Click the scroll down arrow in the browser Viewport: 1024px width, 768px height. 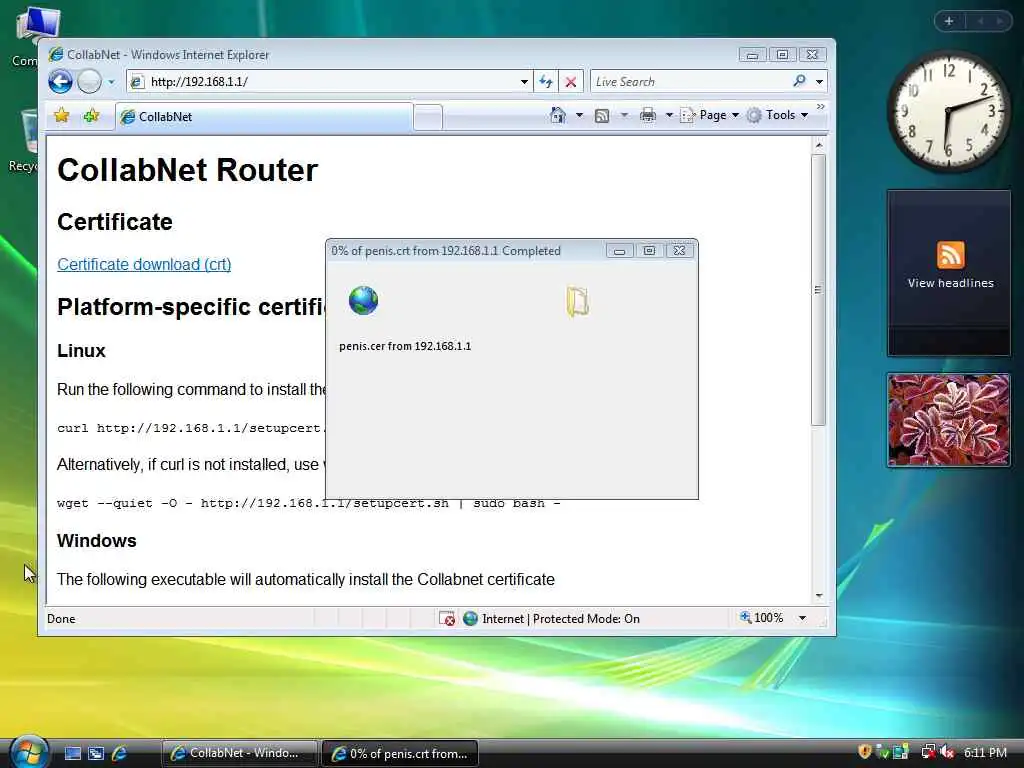819,596
